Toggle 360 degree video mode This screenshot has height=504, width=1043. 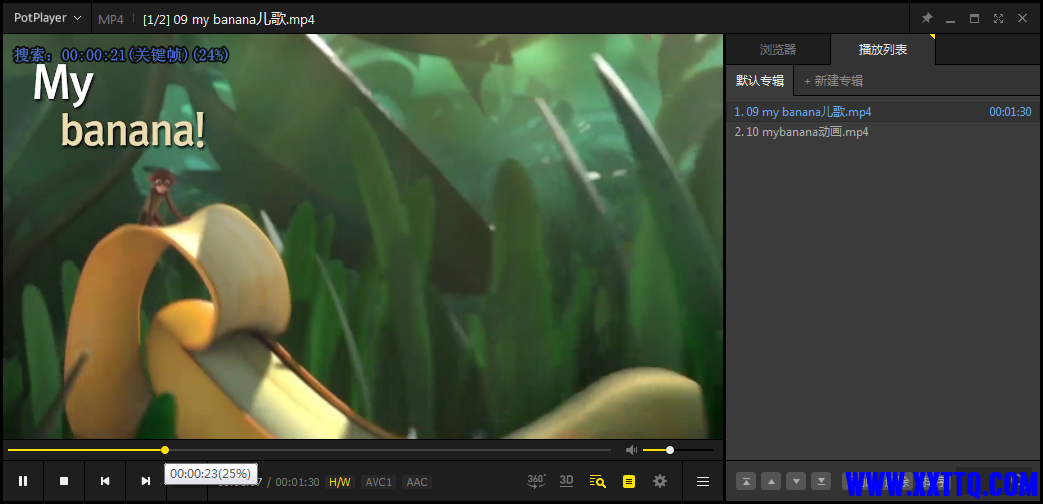536,481
